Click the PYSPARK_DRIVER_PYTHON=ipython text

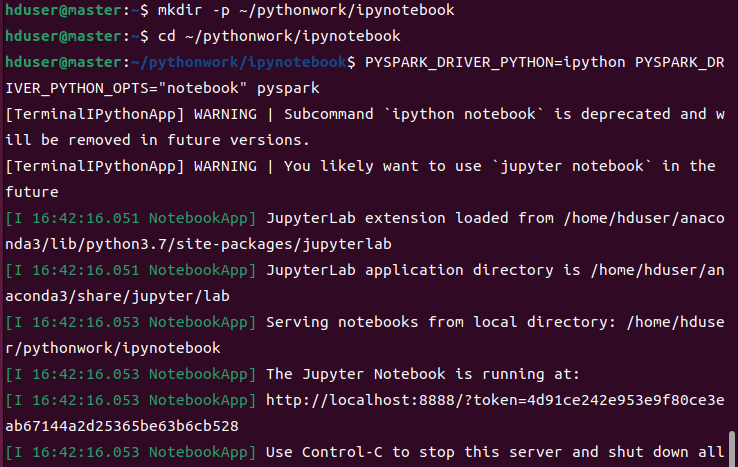tap(495, 62)
